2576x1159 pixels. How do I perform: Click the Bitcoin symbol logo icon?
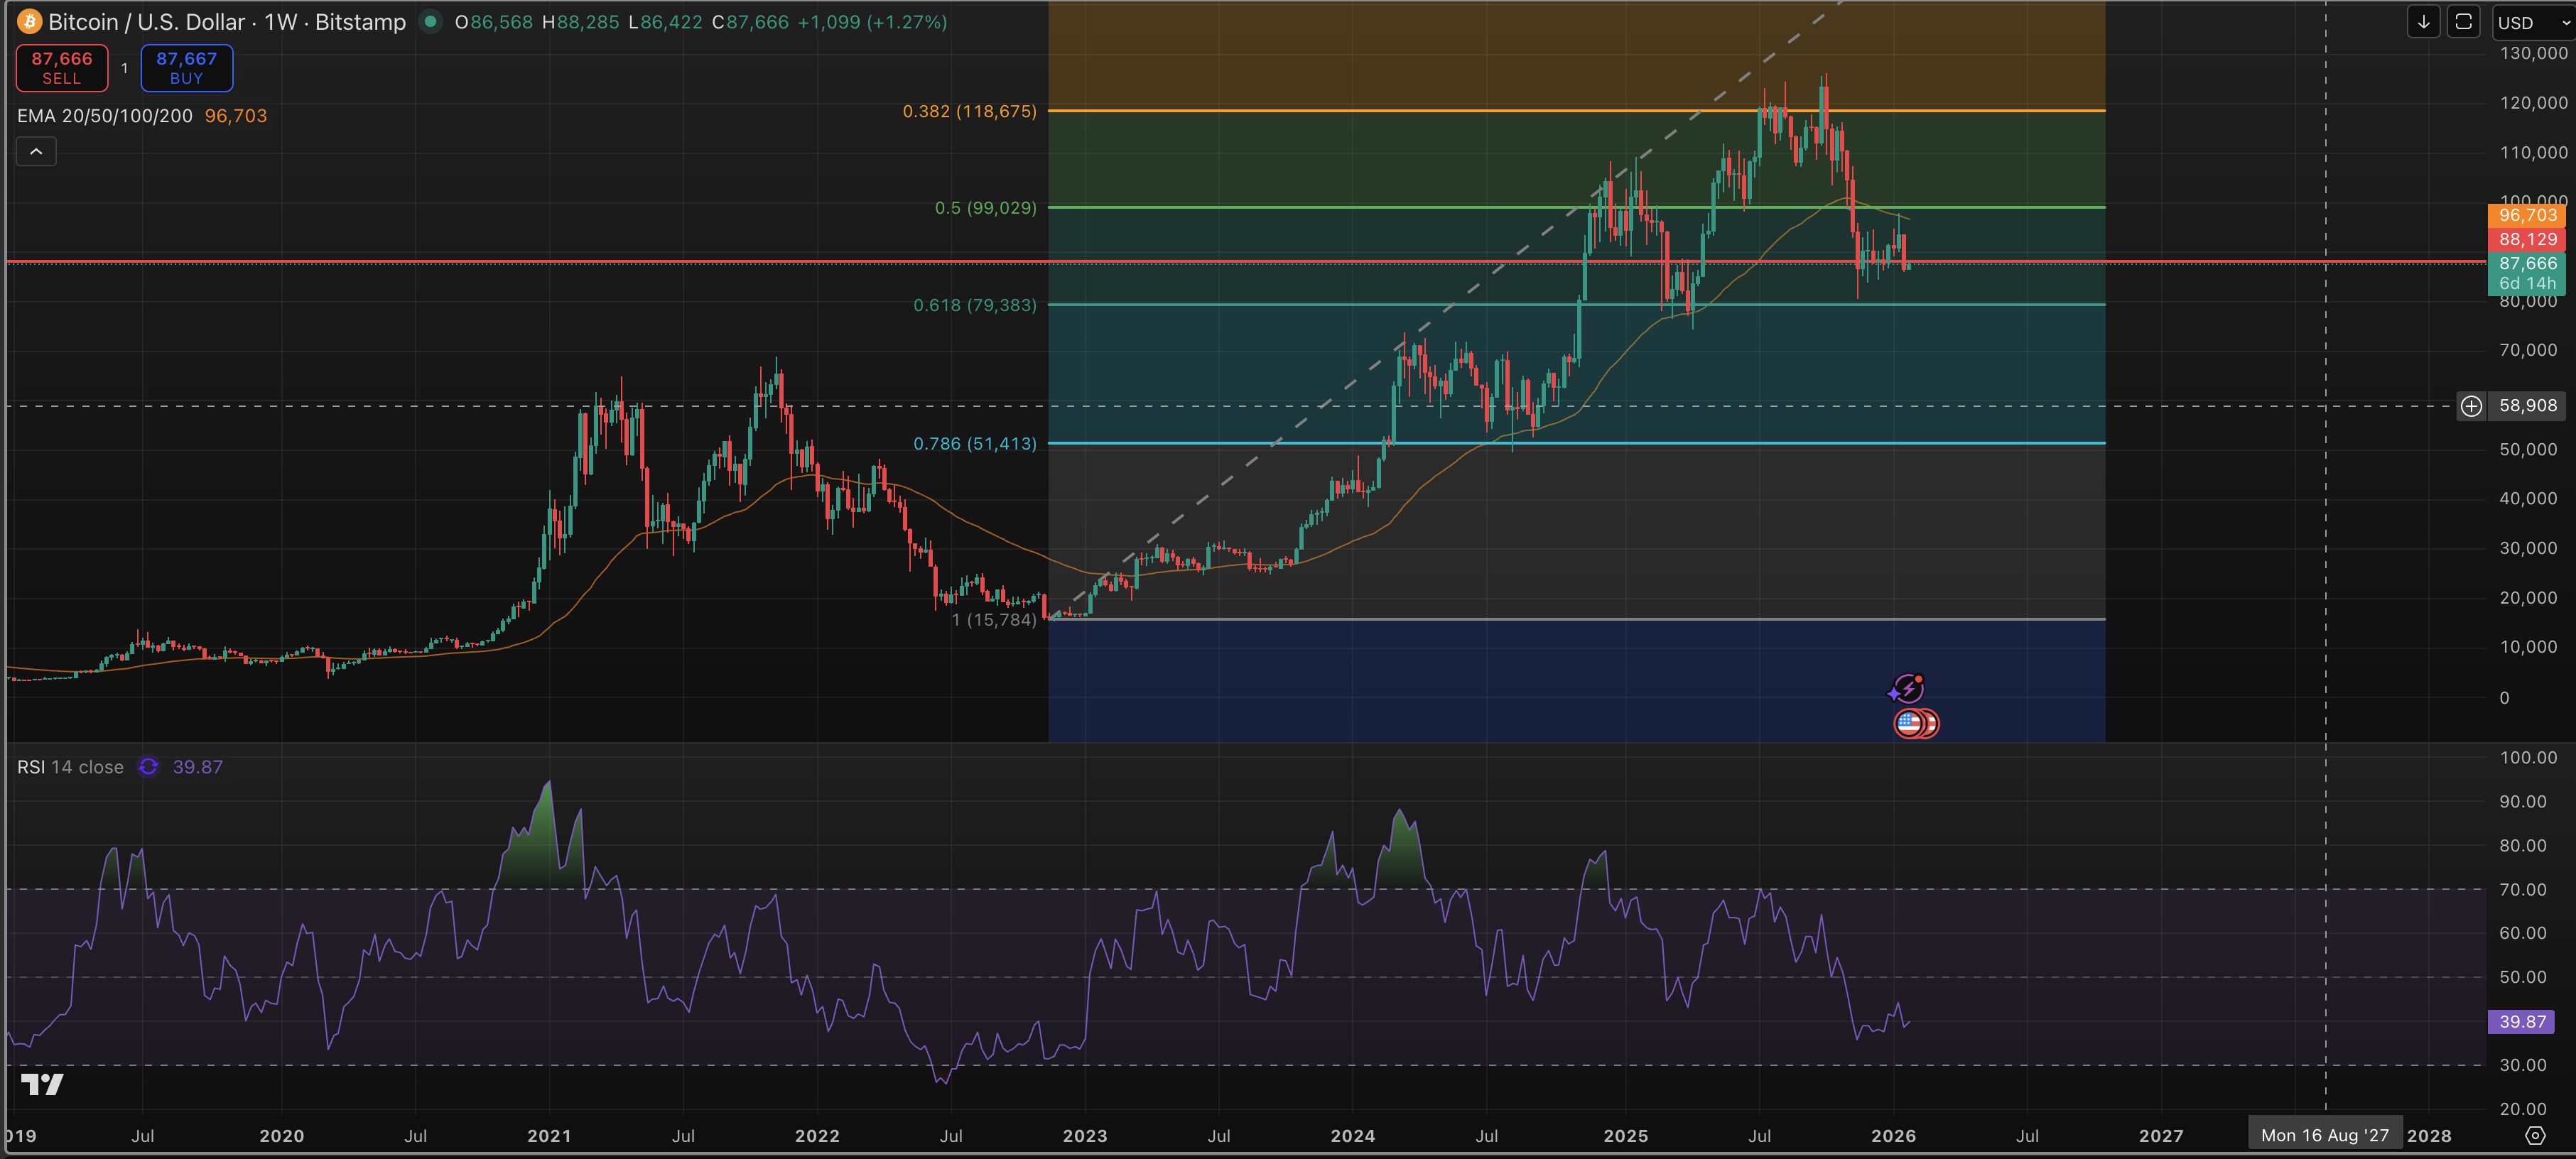pos(29,21)
